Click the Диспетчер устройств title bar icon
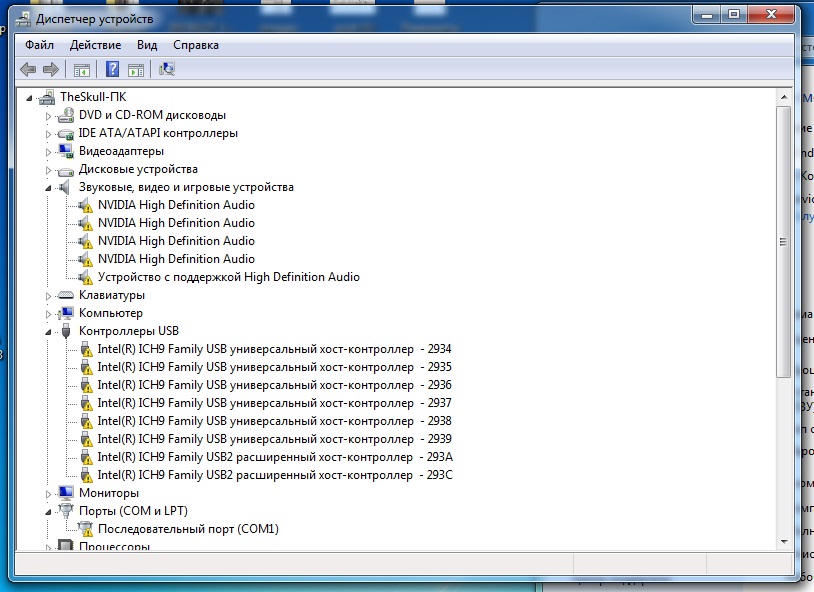This screenshot has width=814, height=592. 23,19
